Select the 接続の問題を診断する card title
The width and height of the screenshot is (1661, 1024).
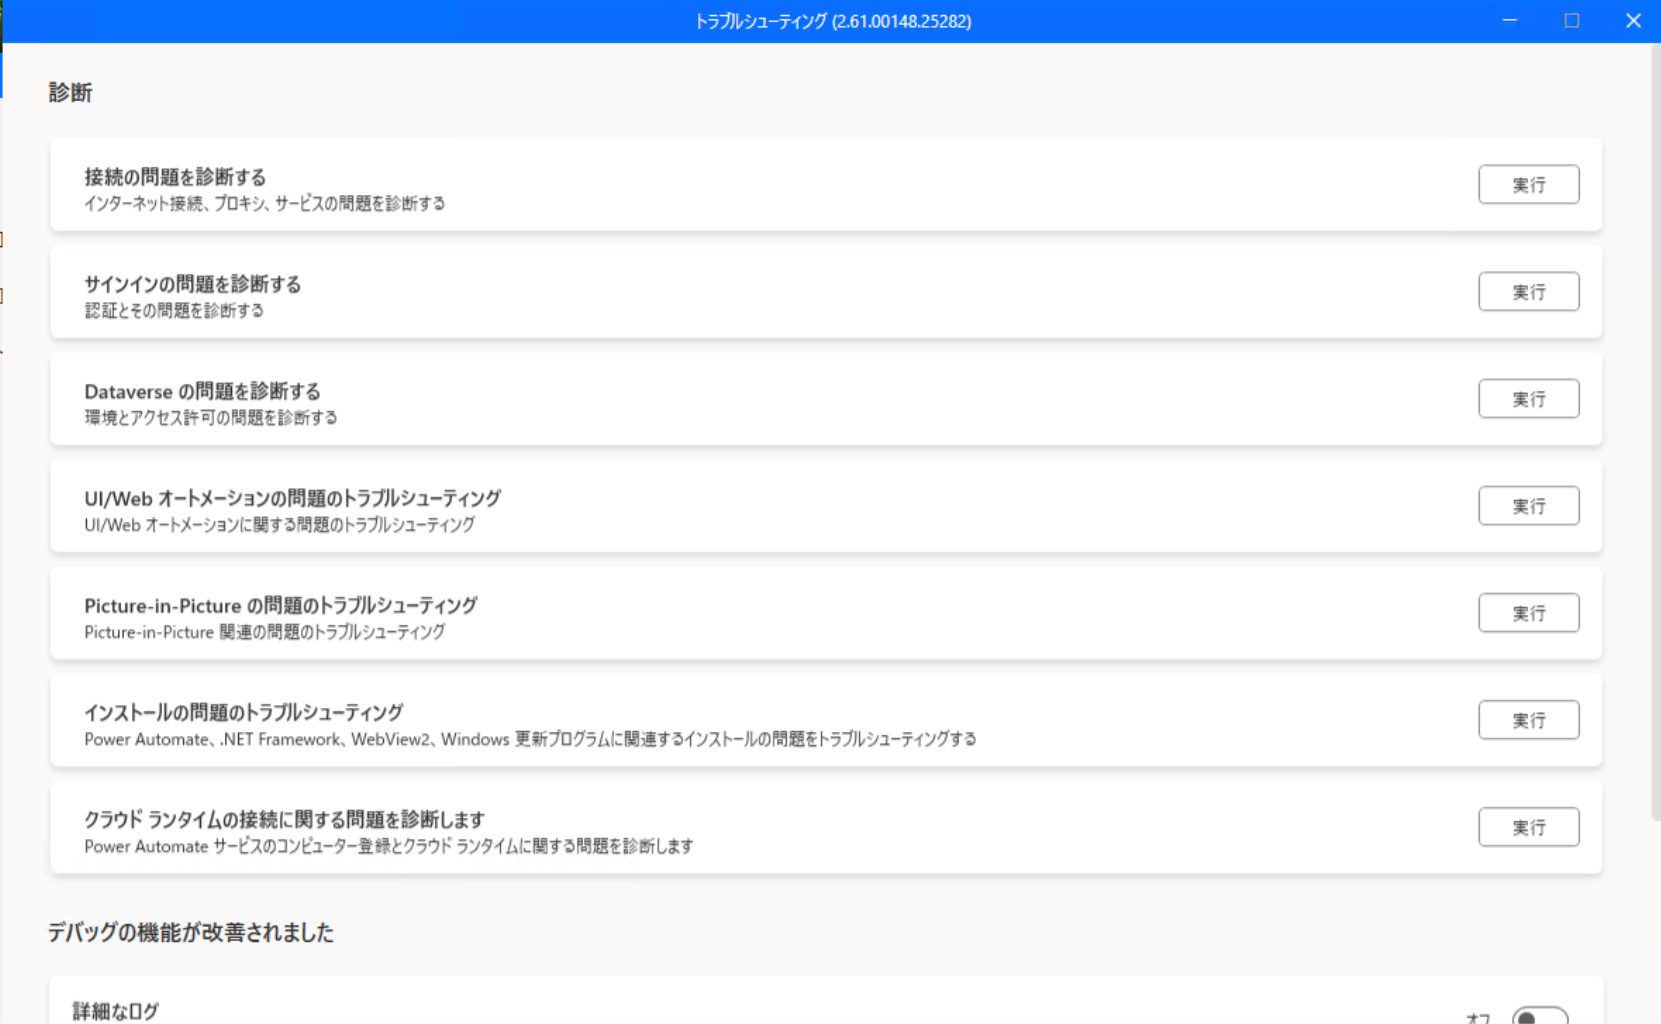175,177
